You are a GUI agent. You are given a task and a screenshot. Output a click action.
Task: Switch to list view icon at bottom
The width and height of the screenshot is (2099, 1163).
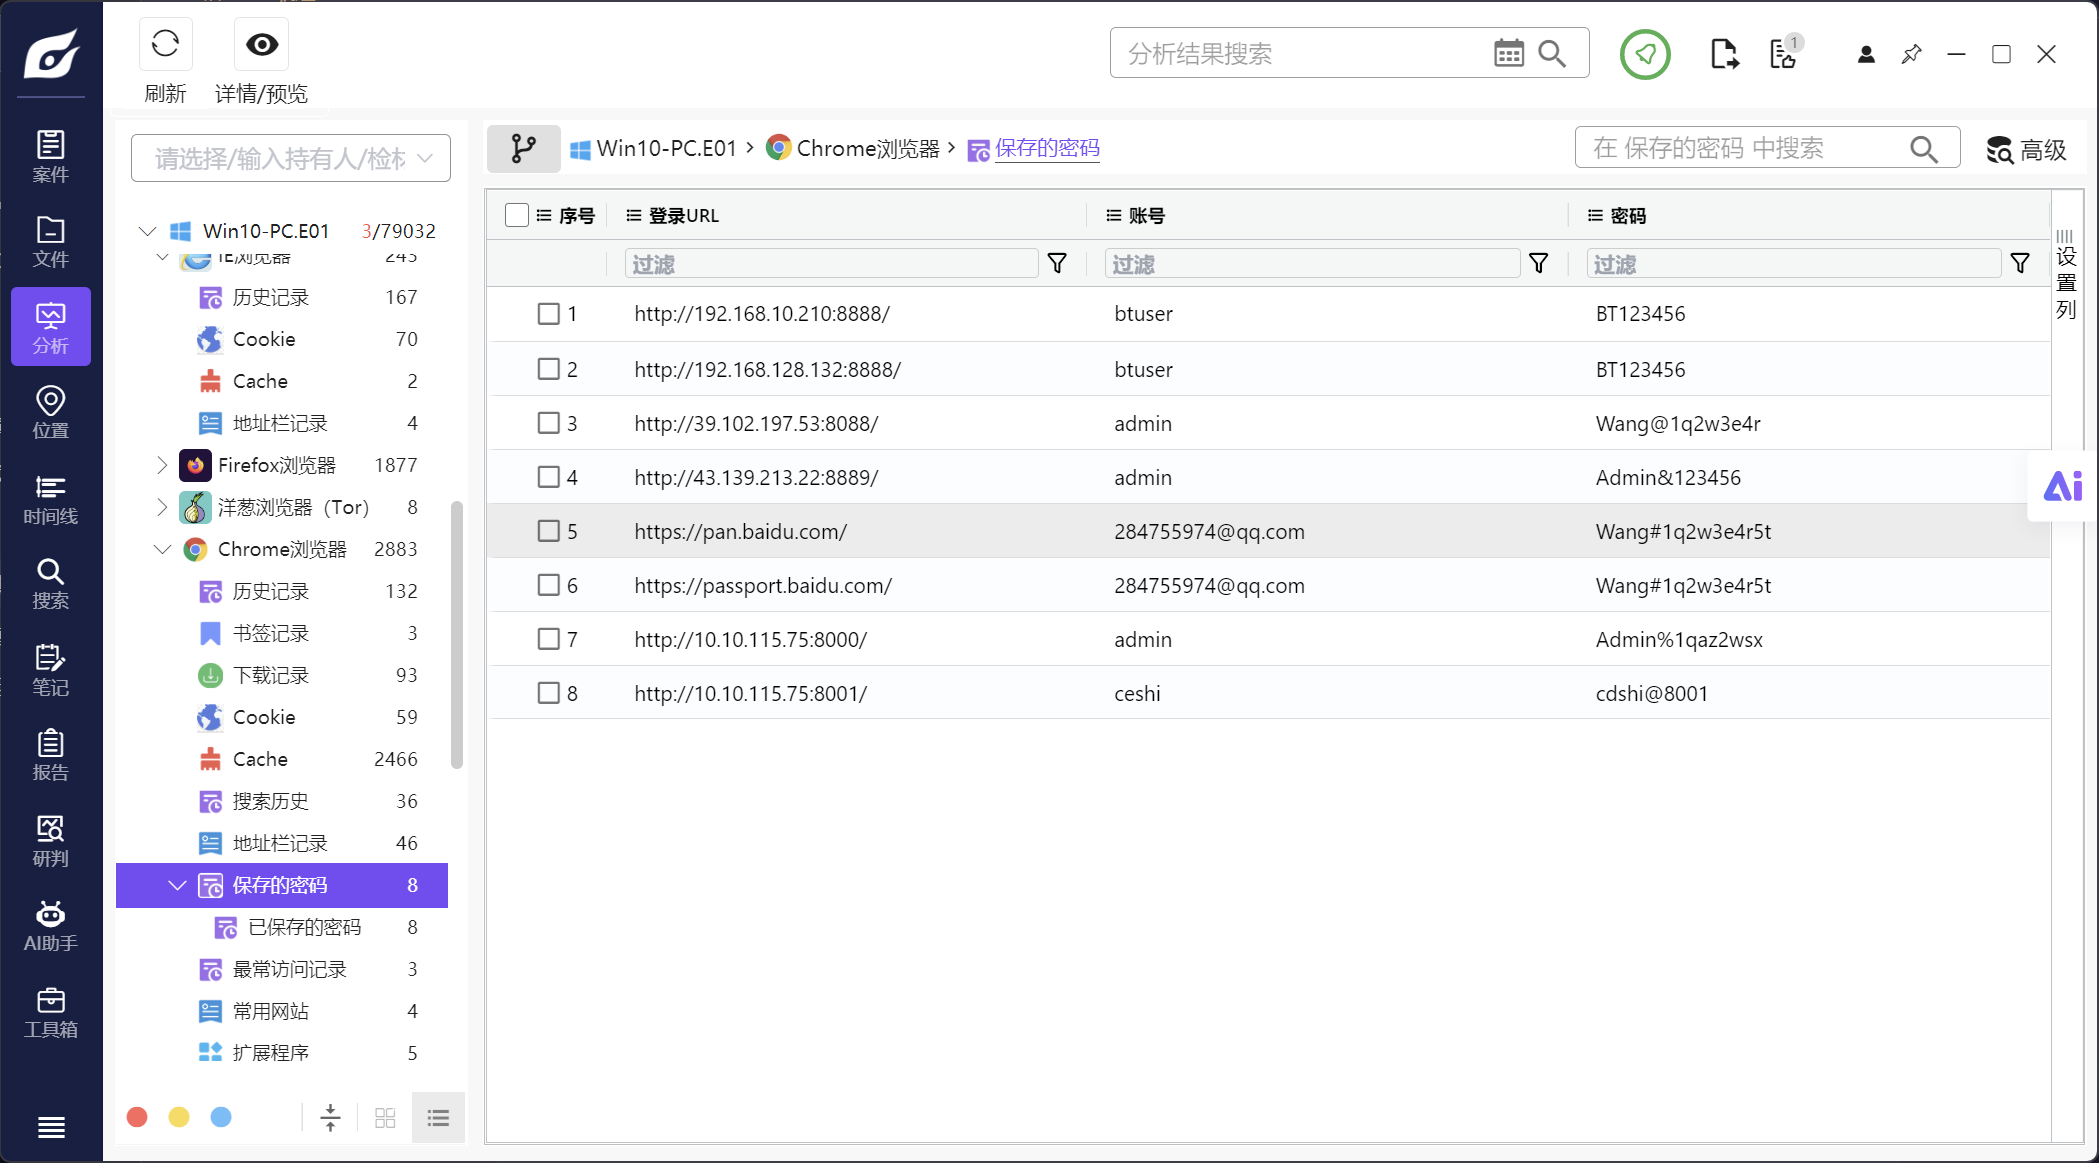tap(438, 1118)
